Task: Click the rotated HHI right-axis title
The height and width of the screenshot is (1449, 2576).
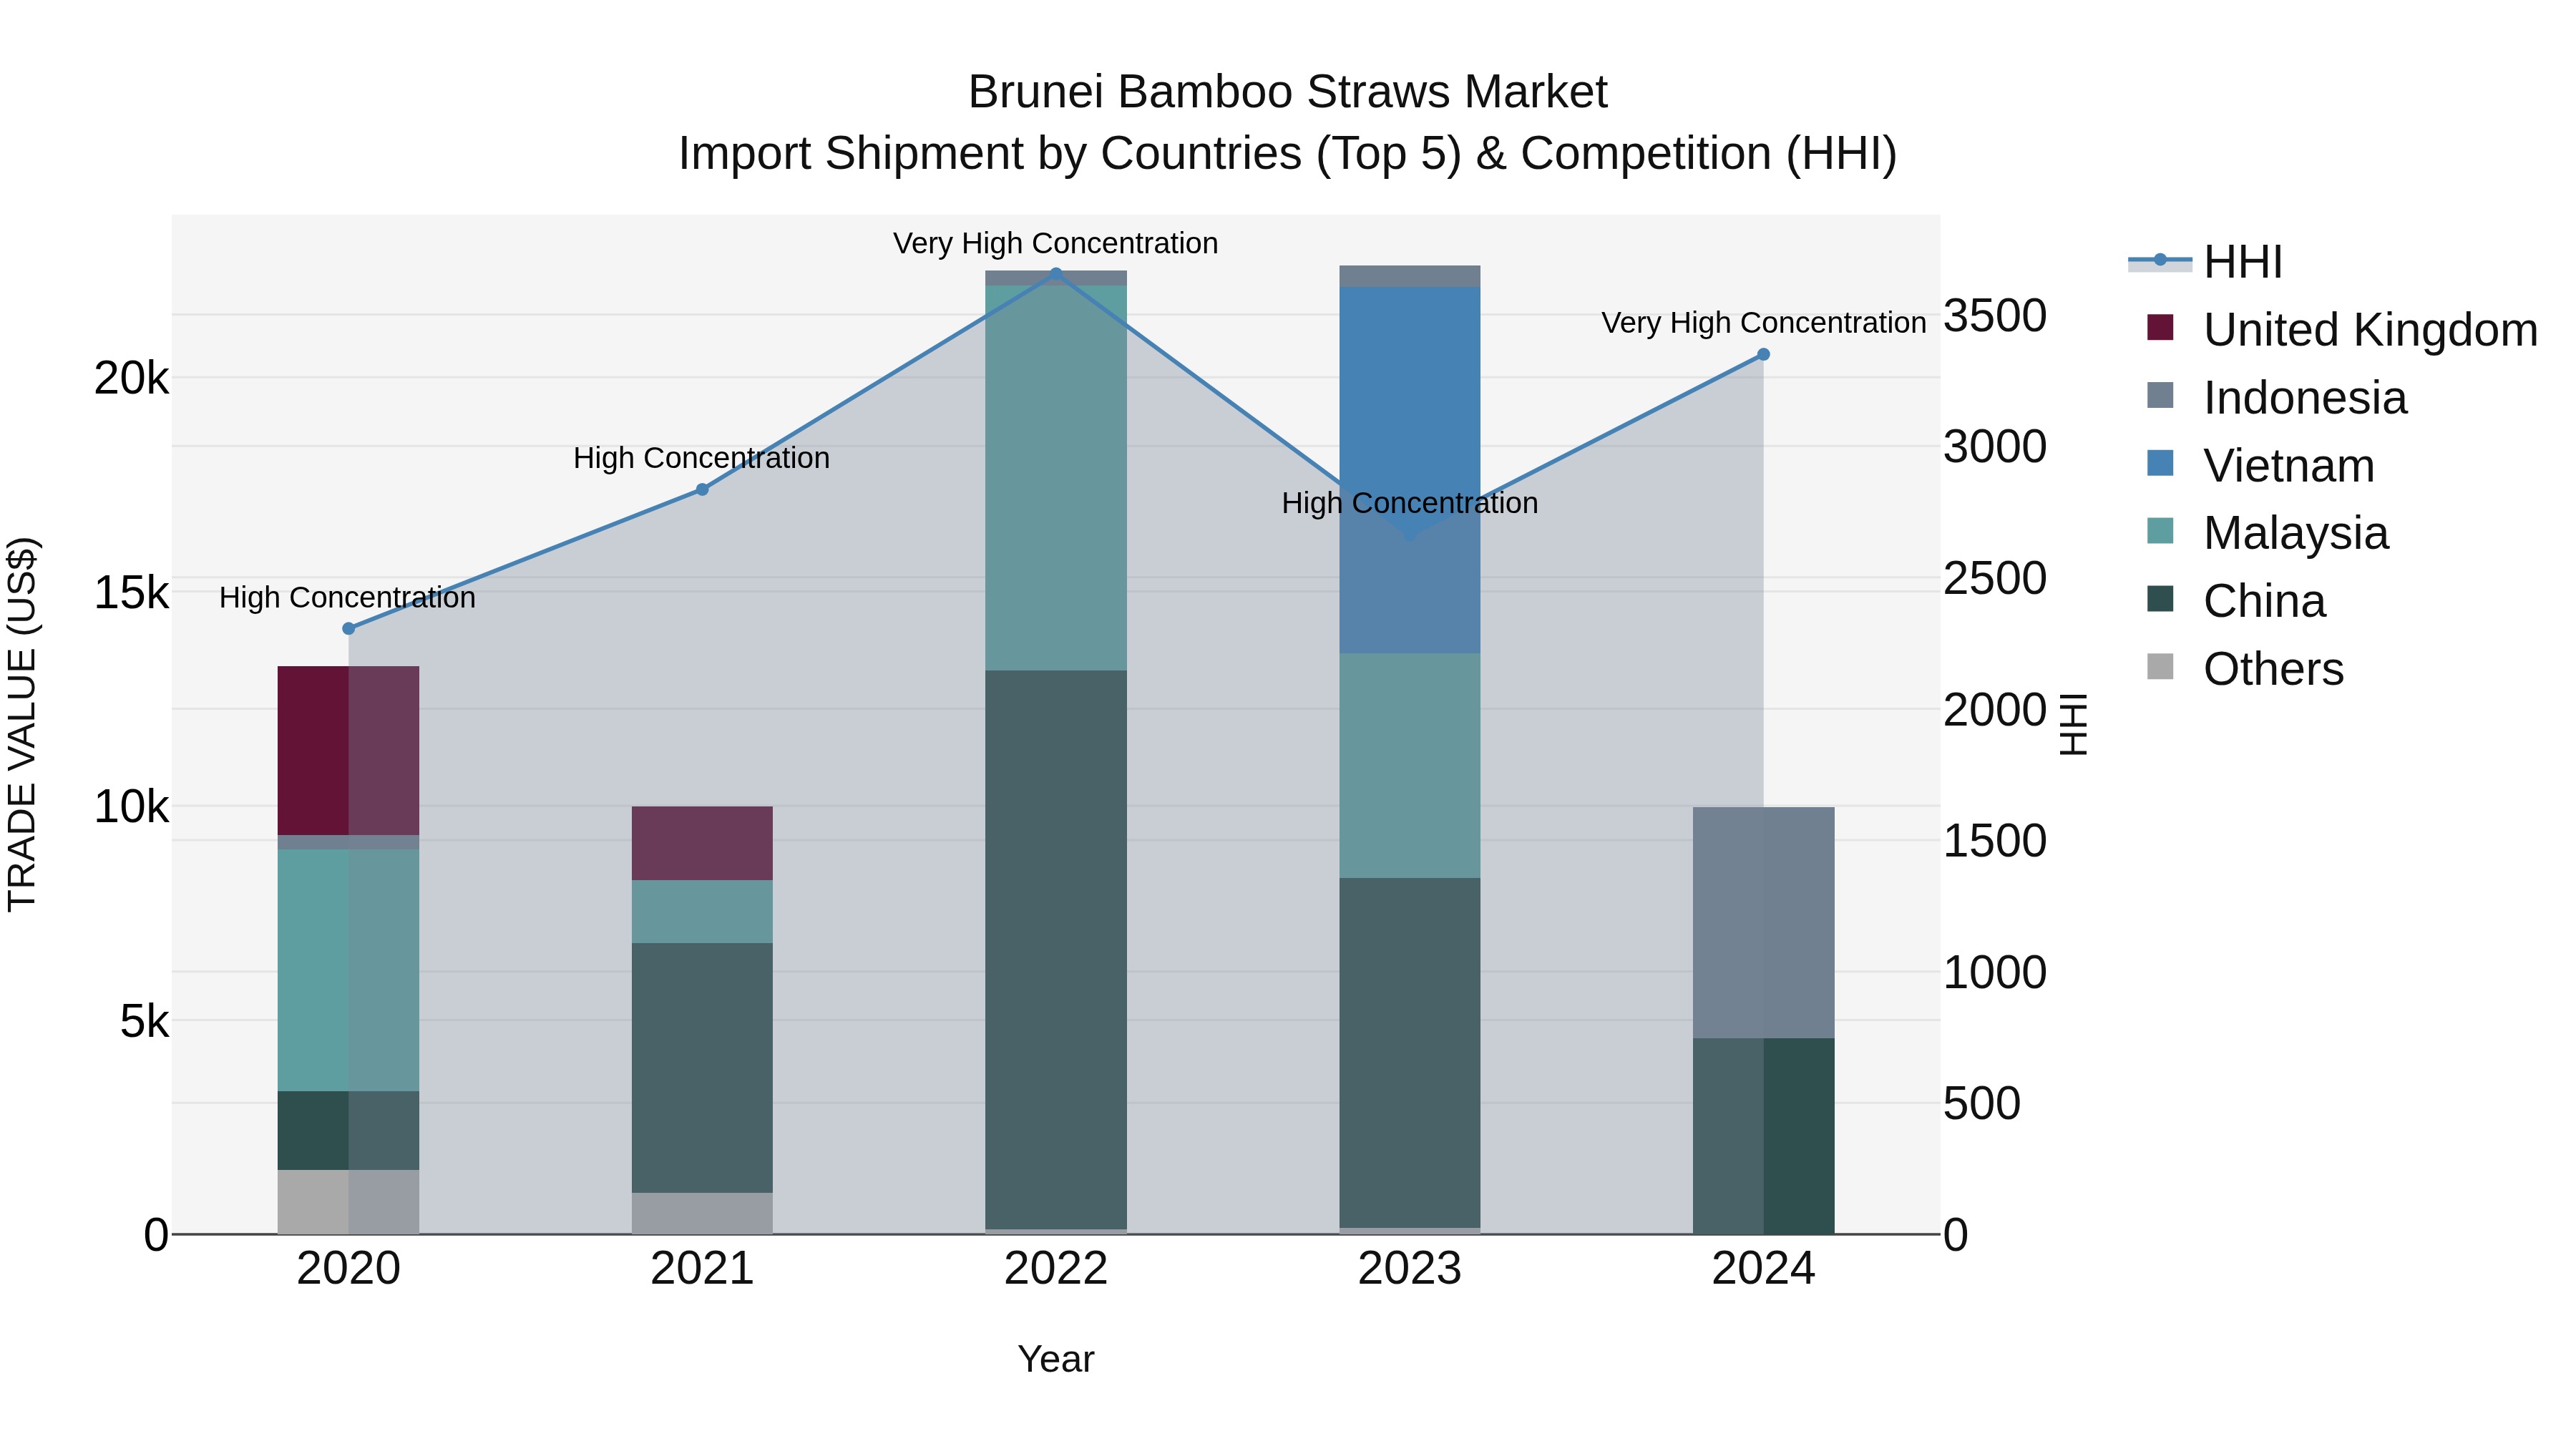Action: click(x=2073, y=724)
